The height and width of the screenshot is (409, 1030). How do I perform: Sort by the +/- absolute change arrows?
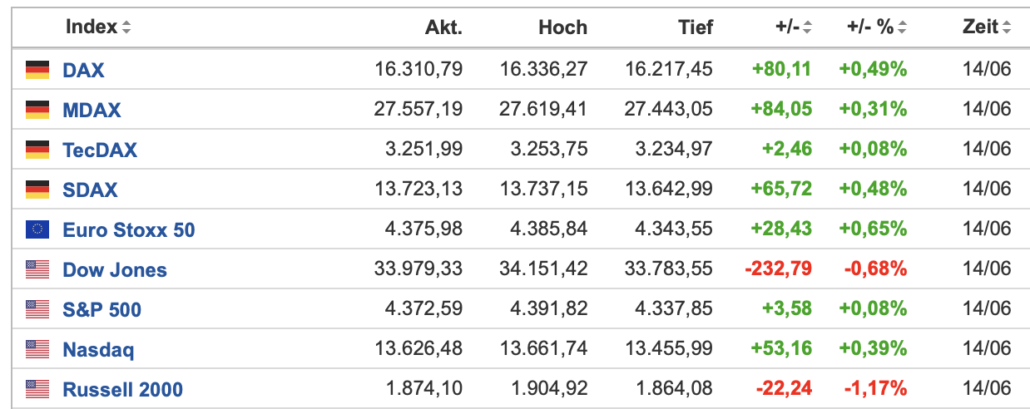(807, 28)
